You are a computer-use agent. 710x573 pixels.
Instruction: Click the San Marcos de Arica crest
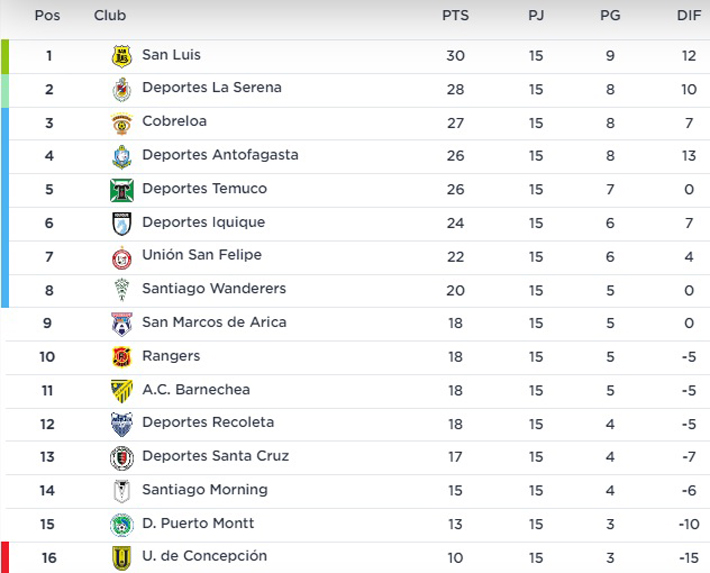121,324
